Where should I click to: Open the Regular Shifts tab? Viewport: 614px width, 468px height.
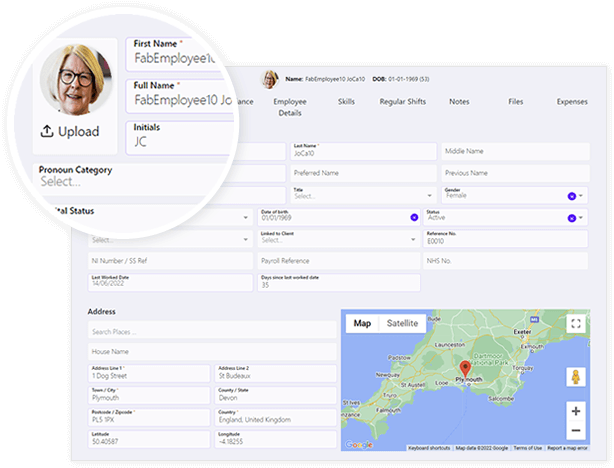click(403, 101)
